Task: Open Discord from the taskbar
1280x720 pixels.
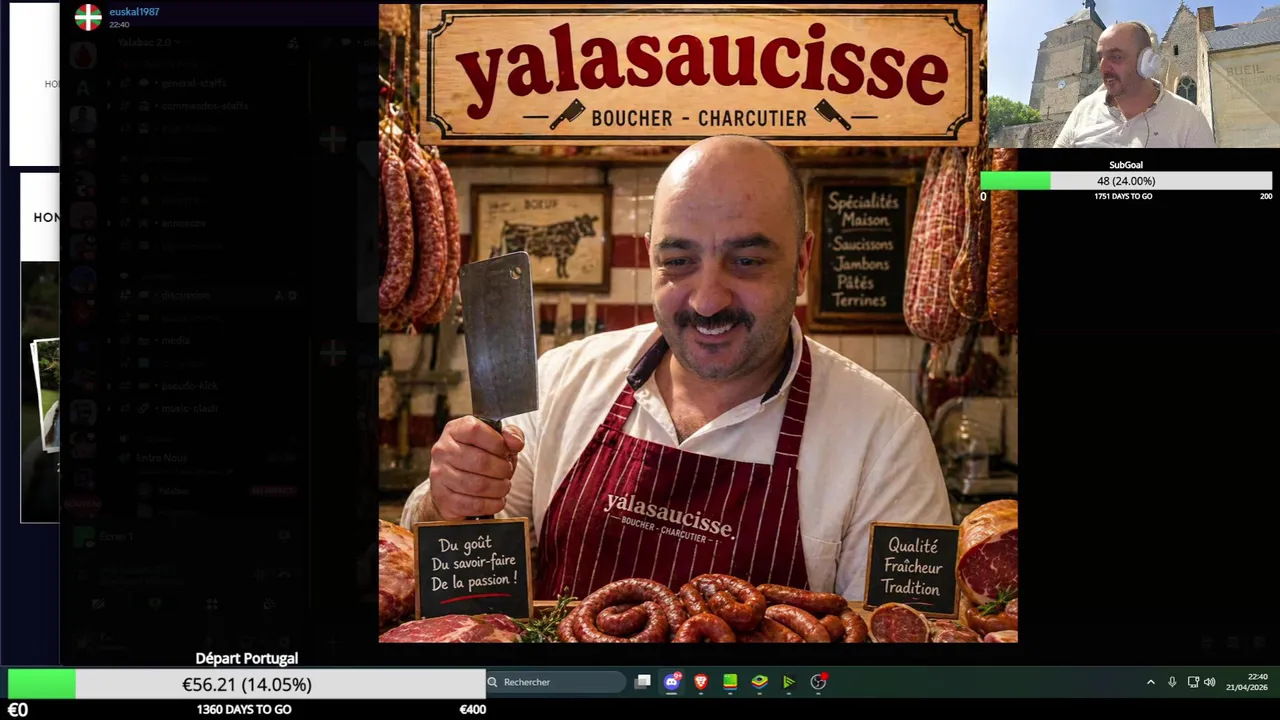Action: pyautogui.click(x=672, y=682)
